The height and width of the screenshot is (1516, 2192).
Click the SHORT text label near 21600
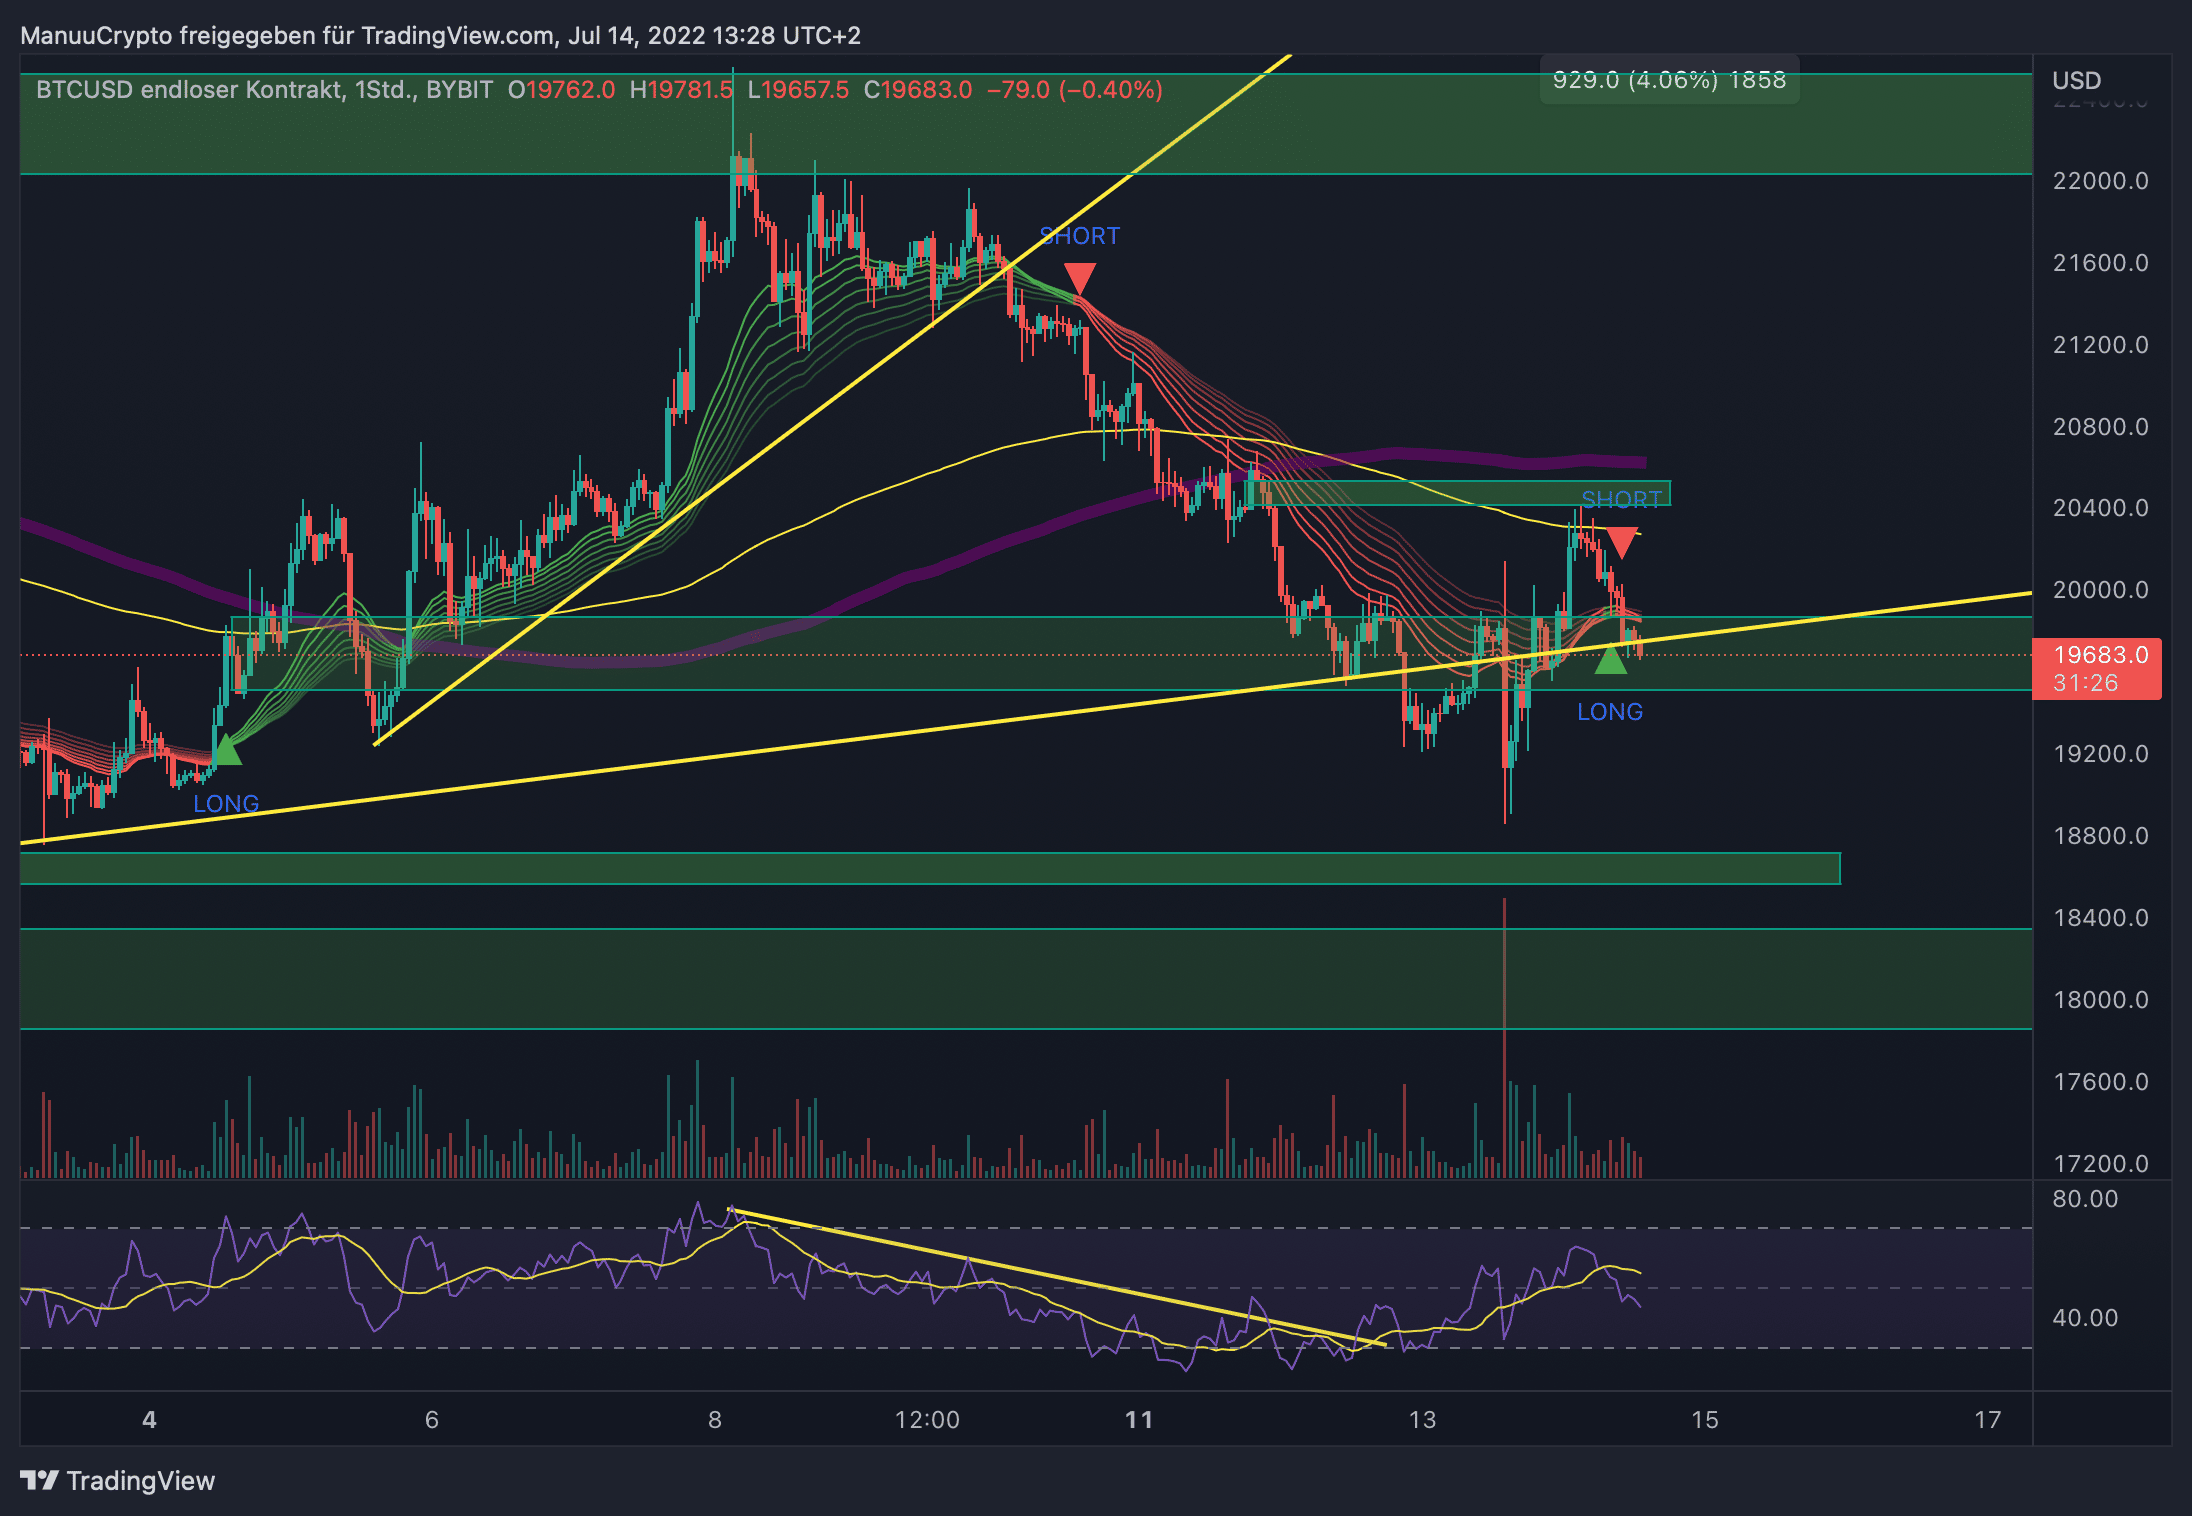point(1080,236)
